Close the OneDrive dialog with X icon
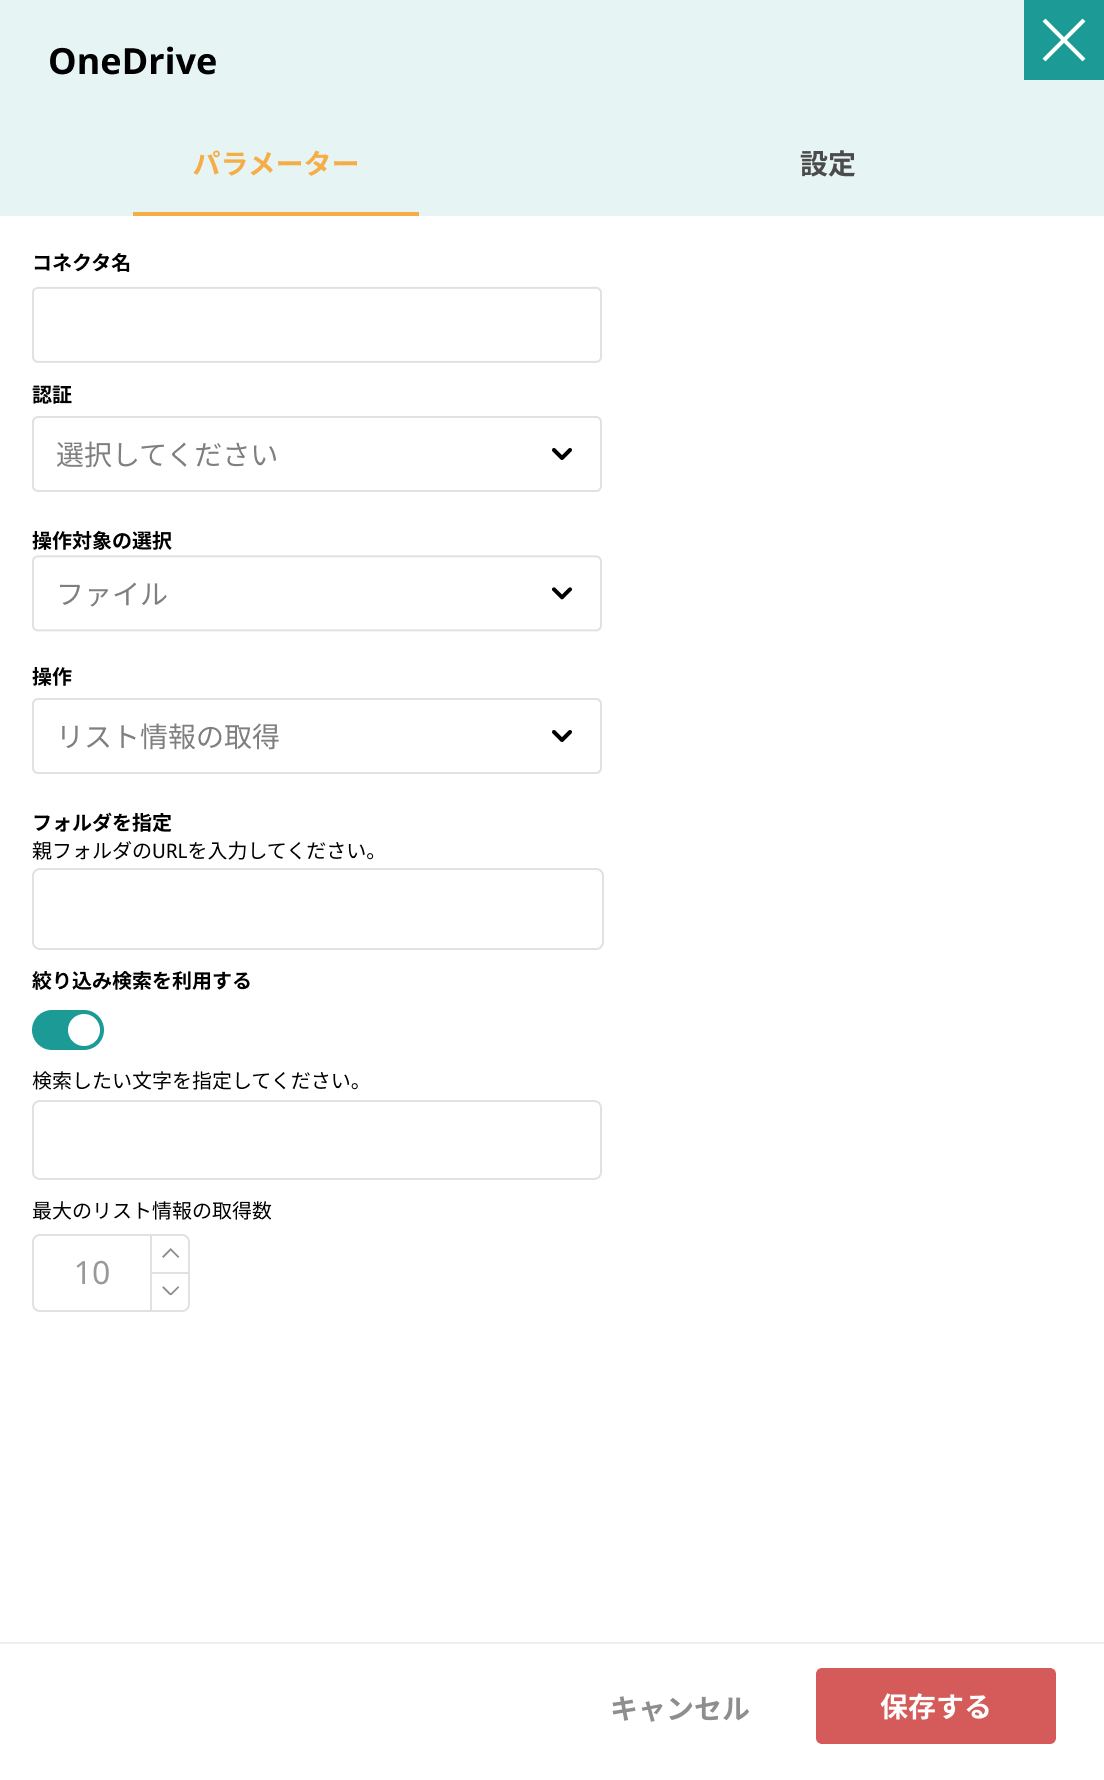Image resolution: width=1104 pixels, height=1780 pixels. (1064, 40)
